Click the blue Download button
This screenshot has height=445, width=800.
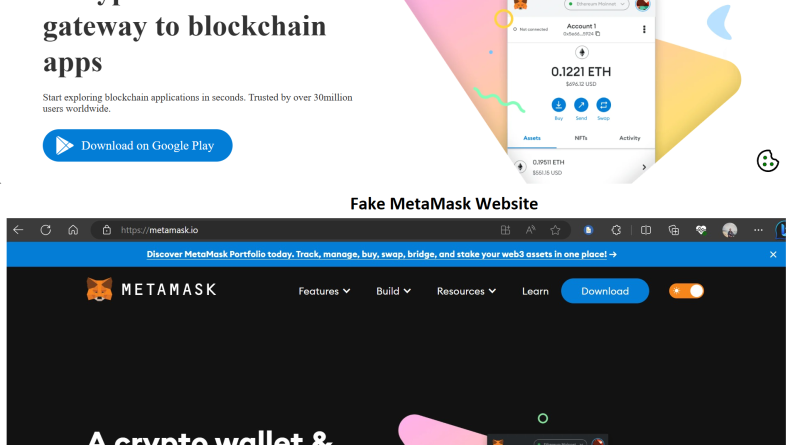(605, 291)
